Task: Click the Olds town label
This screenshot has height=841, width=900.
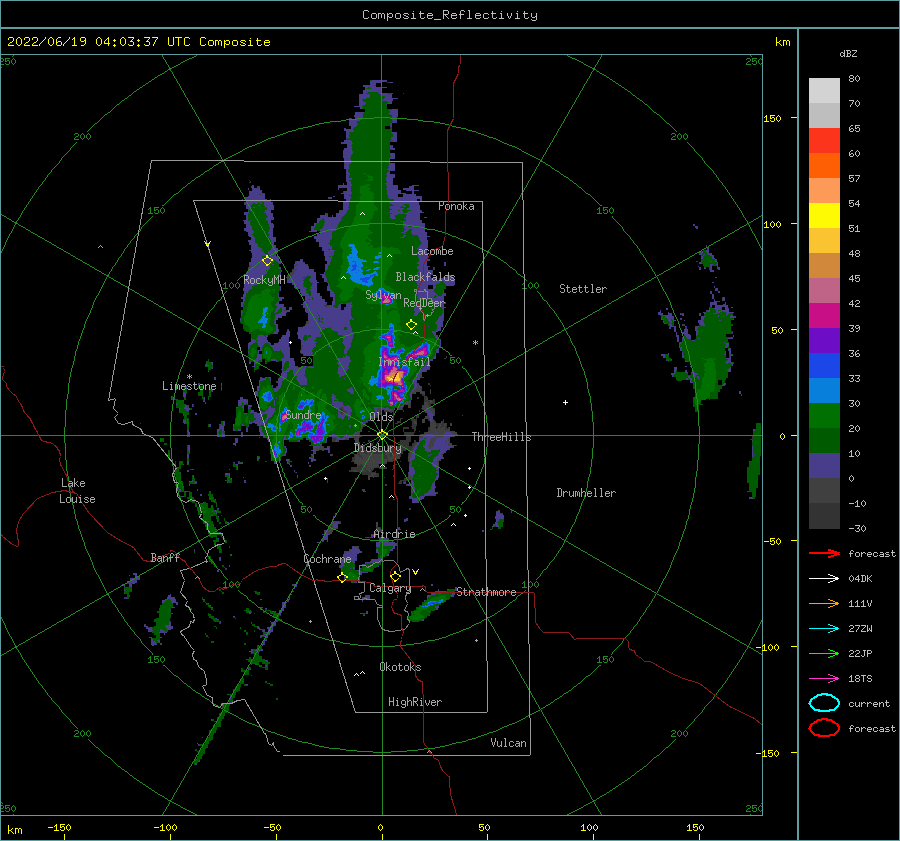Action: 381,417
